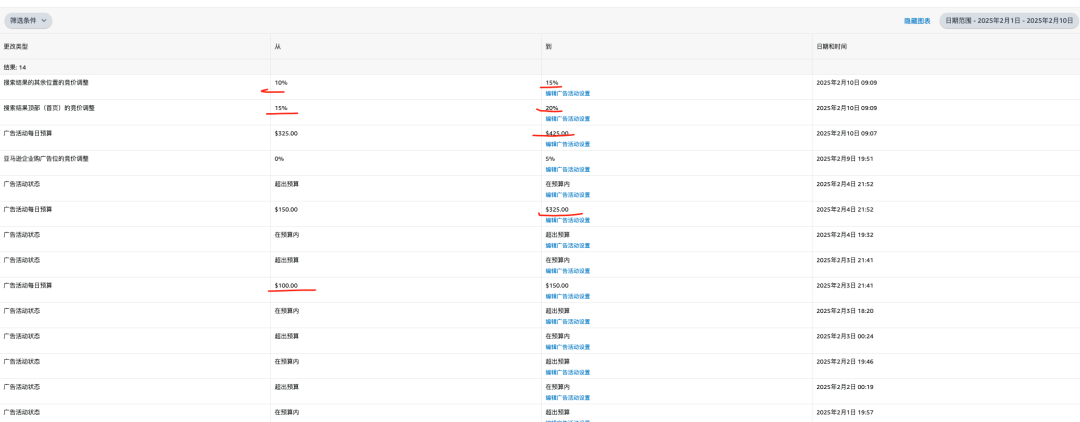Click 广告活动状态 in the 2月4日 19:32 row
This screenshot has height=422, width=1080.
click(x=22, y=235)
